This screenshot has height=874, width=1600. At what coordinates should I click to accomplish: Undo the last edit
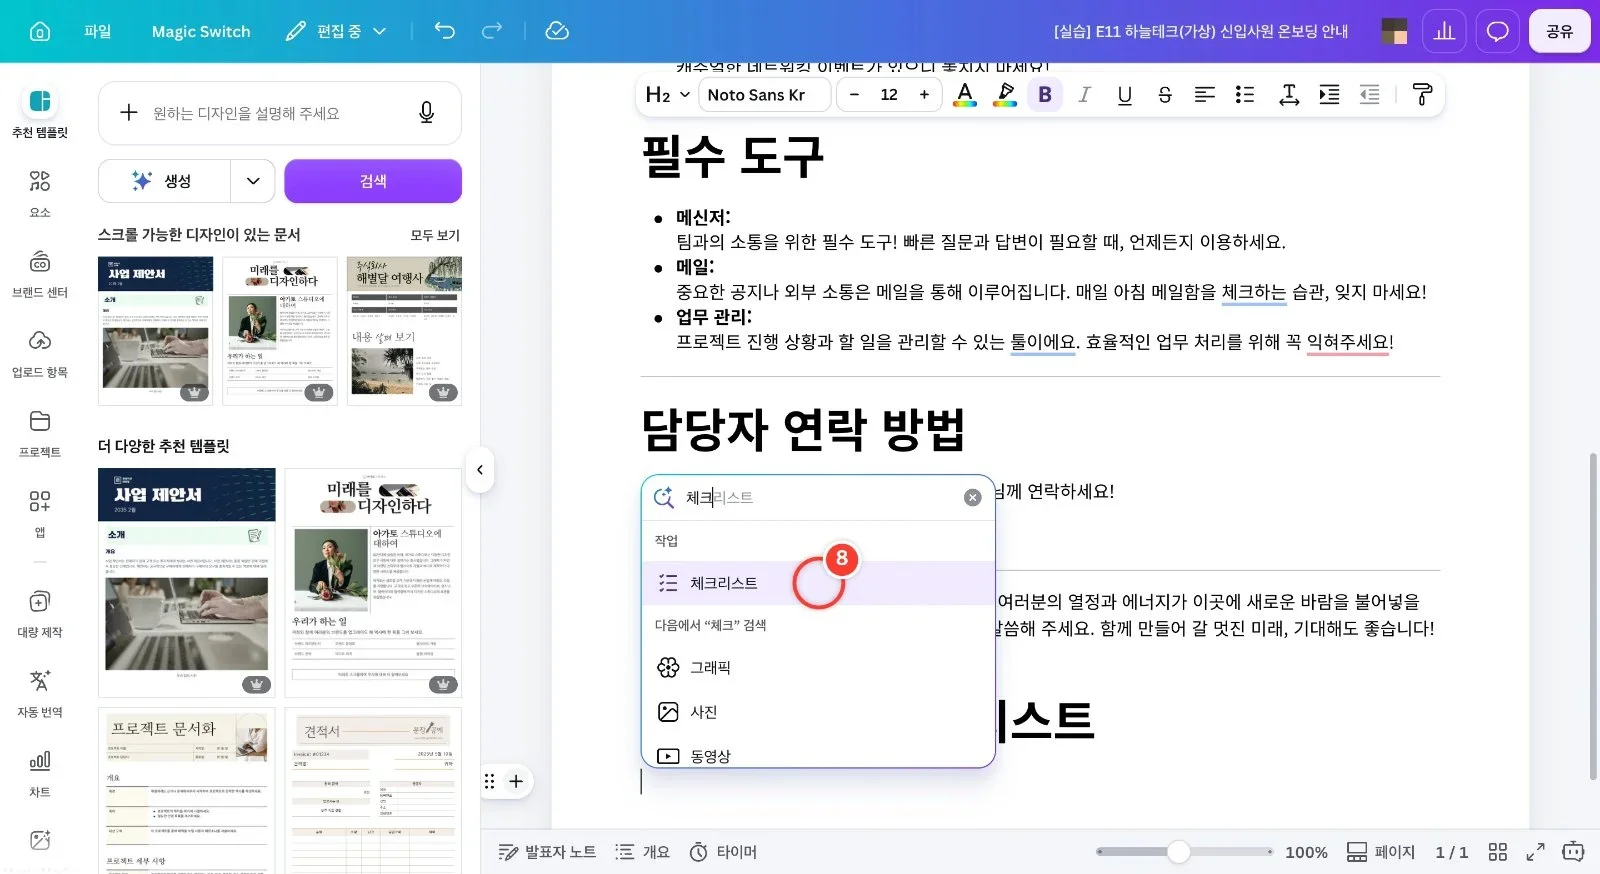[x=445, y=31]
